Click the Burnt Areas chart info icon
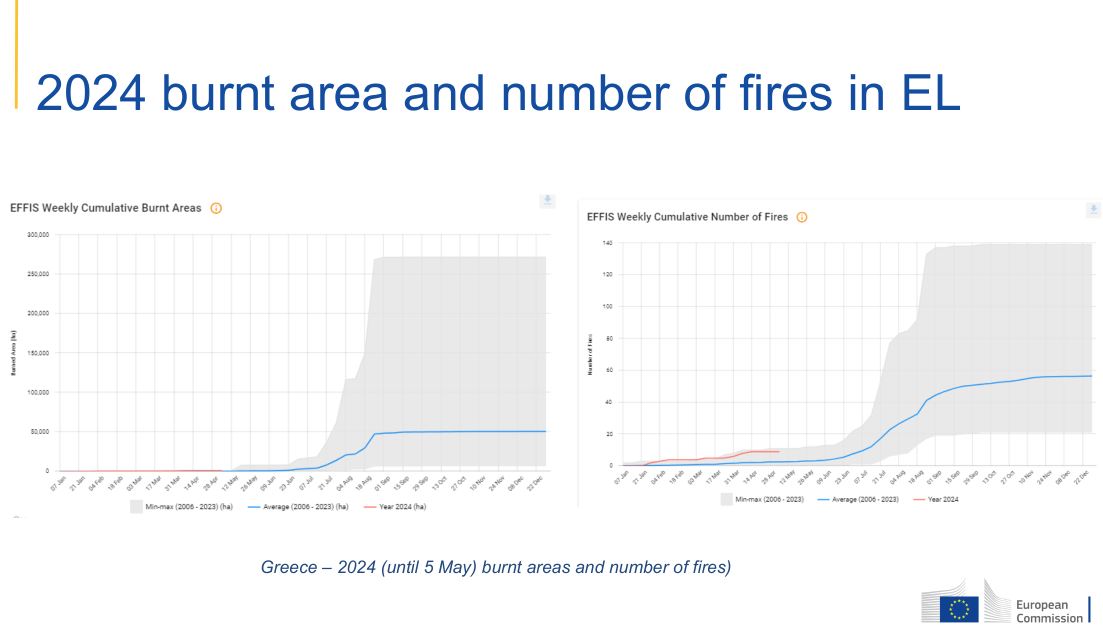Image resolution: width=1103 pixels, height=638 pixels. tap(216, 208)
